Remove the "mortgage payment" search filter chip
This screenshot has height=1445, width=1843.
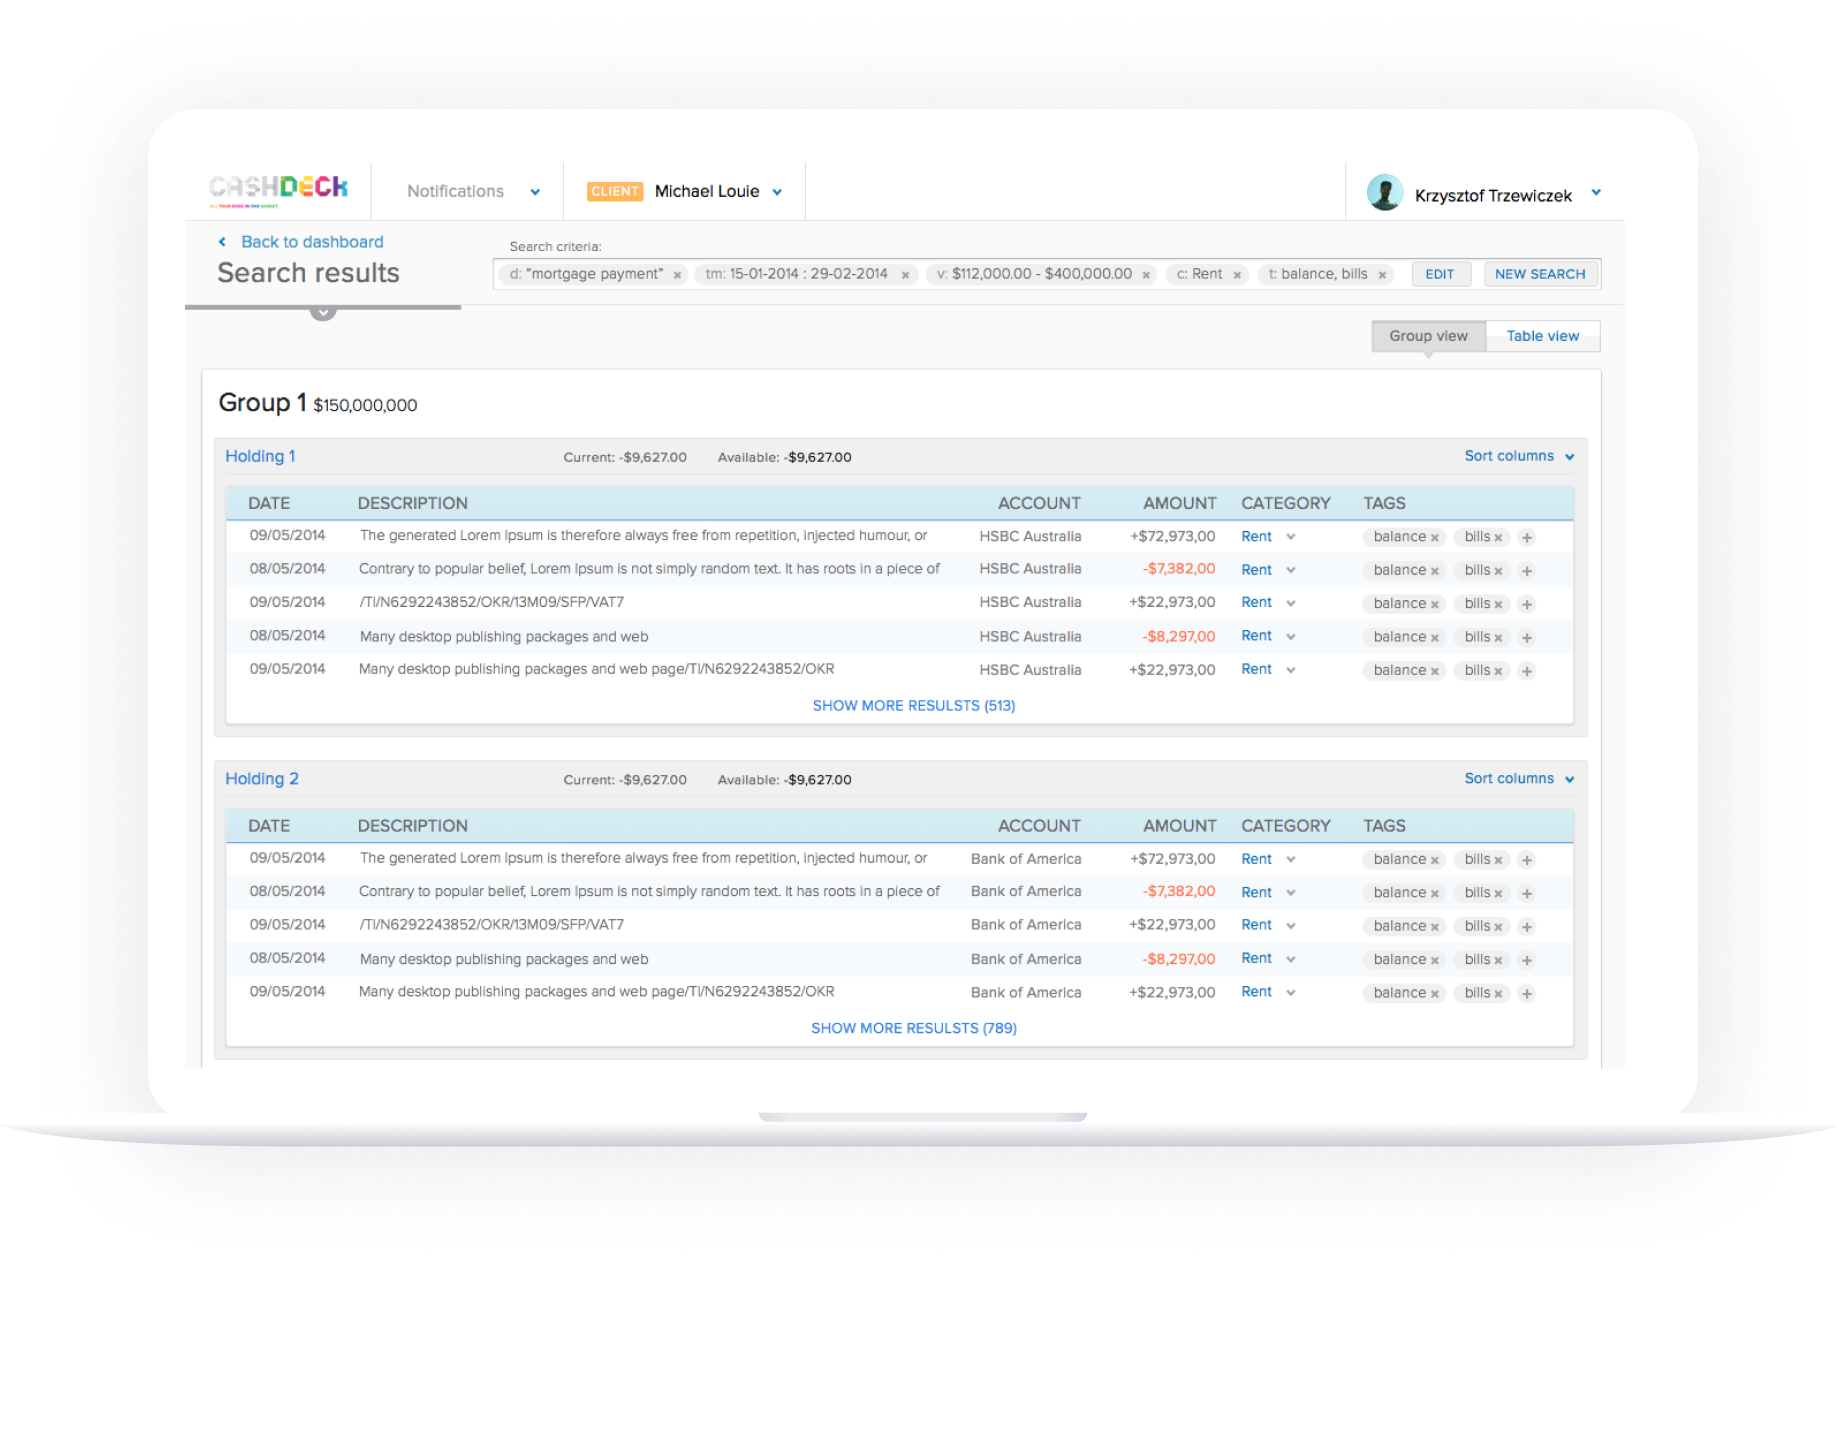677,273
